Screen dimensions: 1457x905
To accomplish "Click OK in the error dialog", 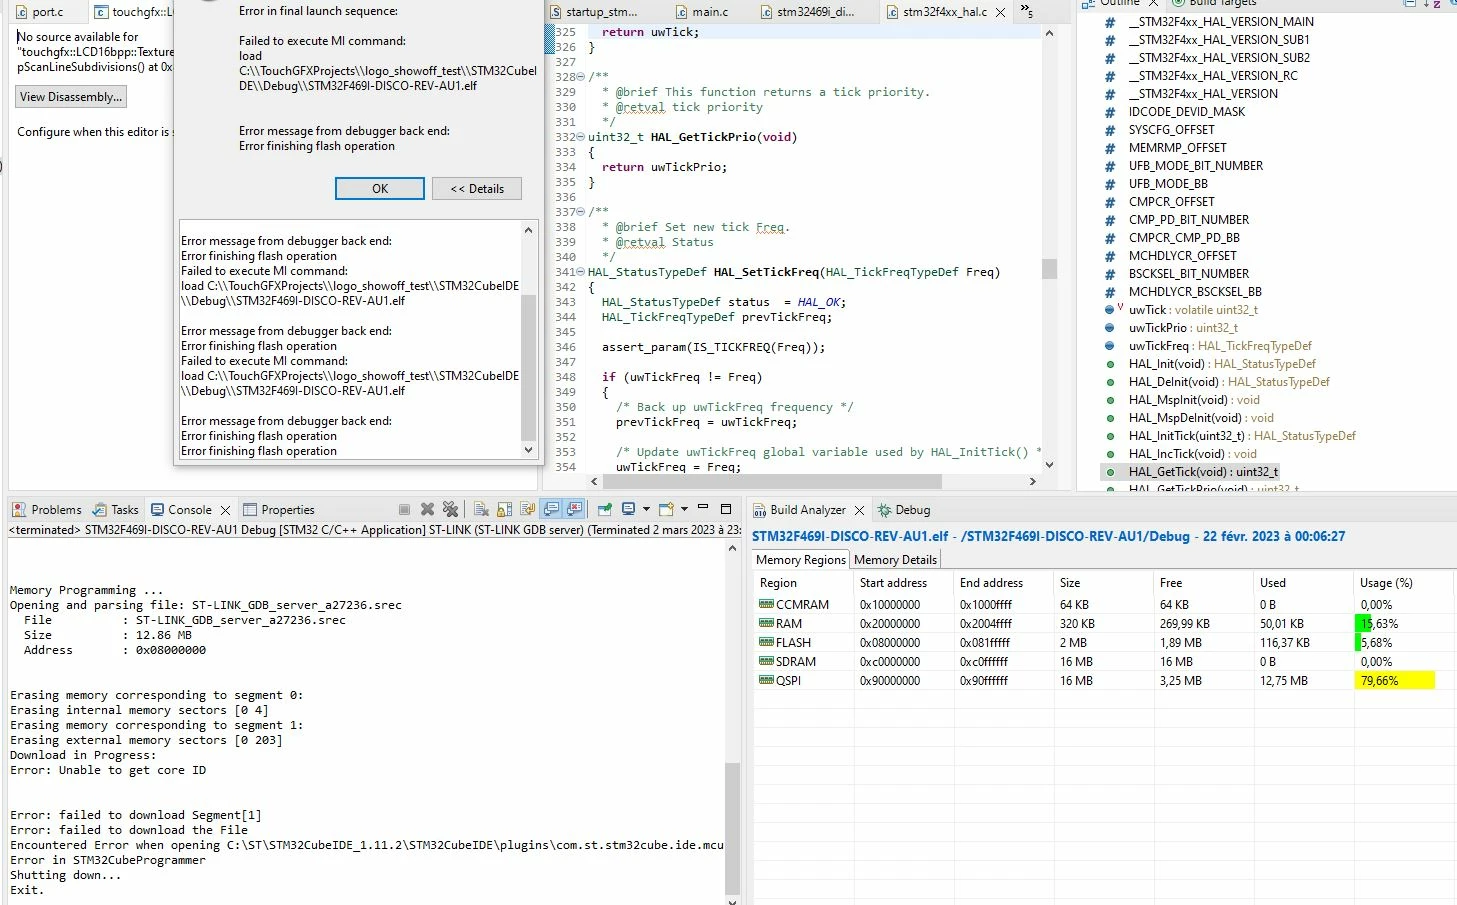I will pos(380,188).
